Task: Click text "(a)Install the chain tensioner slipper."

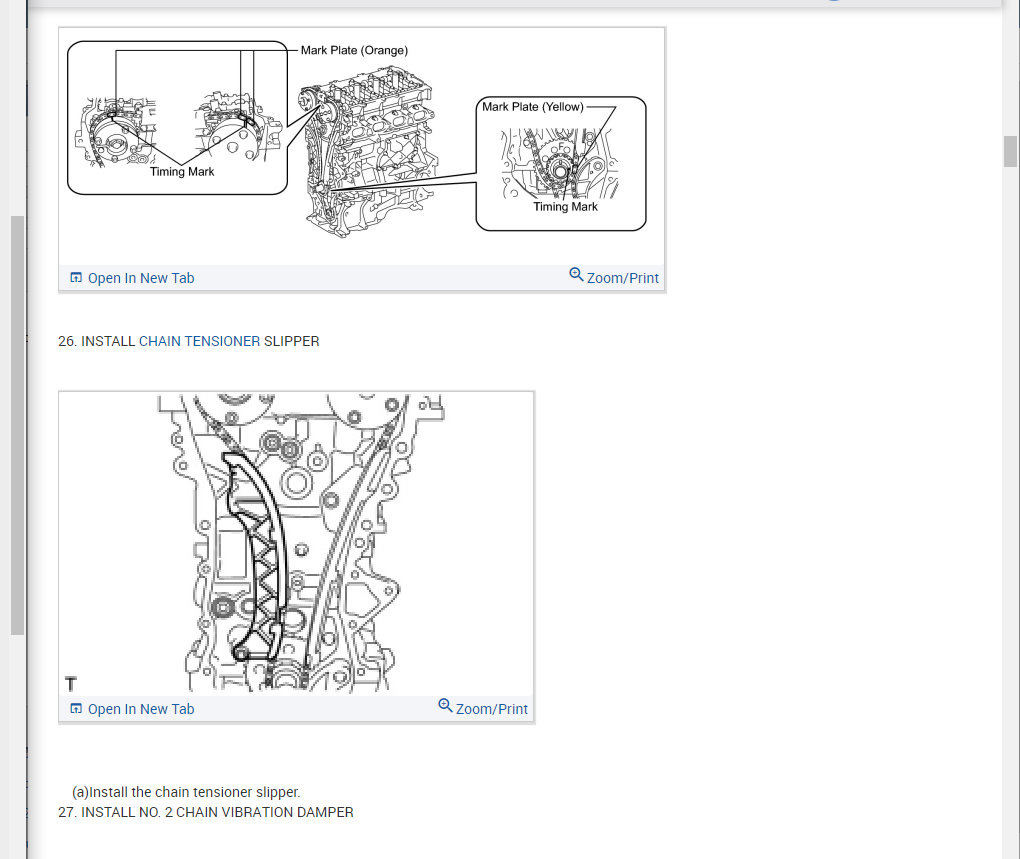Action: (x=186, y=792)
